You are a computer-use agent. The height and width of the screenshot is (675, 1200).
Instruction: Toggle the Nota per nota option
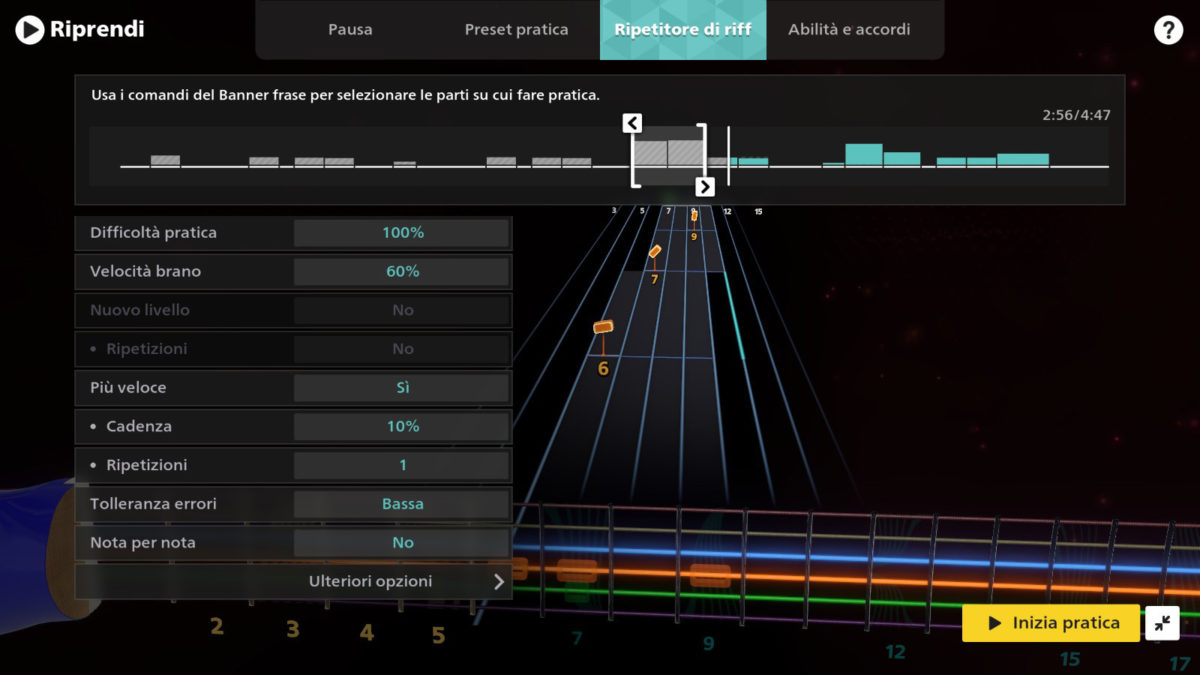[x=402, y=543]
